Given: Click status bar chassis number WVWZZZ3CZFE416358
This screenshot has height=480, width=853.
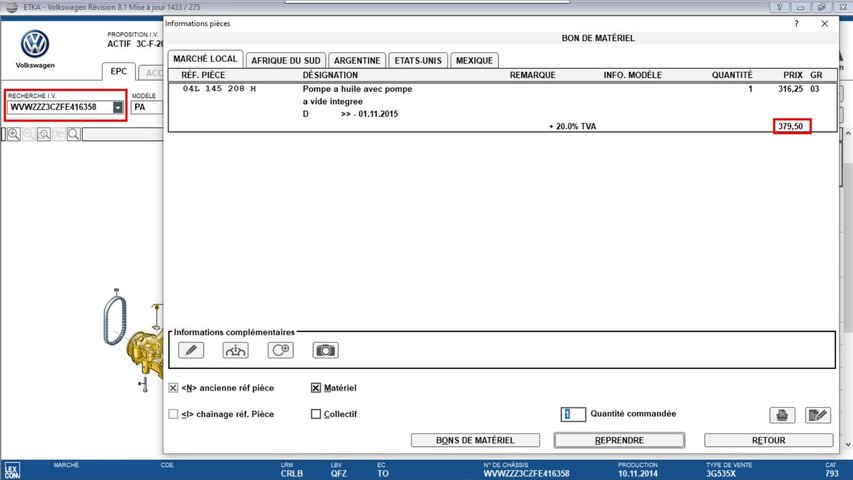Looking at the screenshot, I should coord(527,473).
